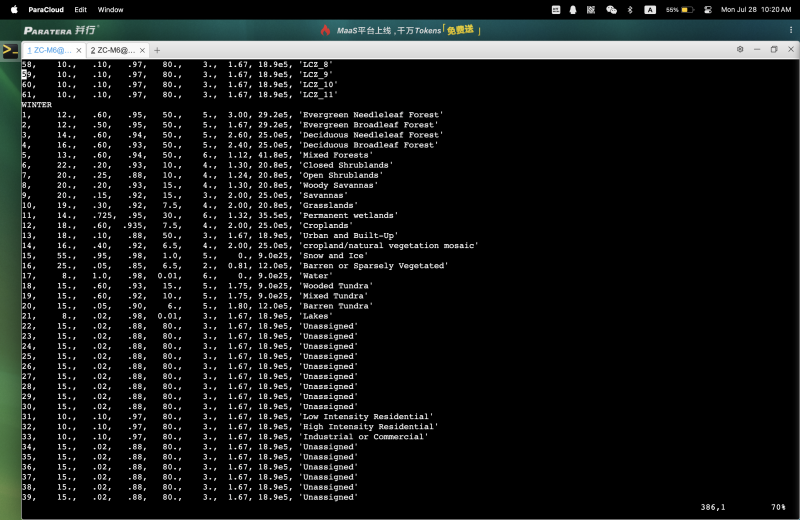
Task: Switch to the first ZC-M6 tab
Action: point(48,50)
